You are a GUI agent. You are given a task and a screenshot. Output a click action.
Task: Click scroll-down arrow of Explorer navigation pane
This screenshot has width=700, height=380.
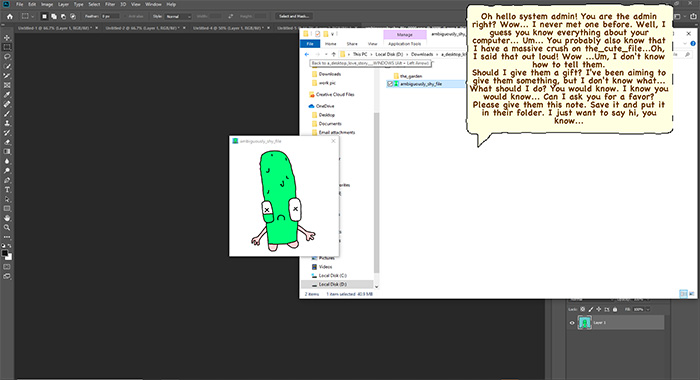point(376,287)
